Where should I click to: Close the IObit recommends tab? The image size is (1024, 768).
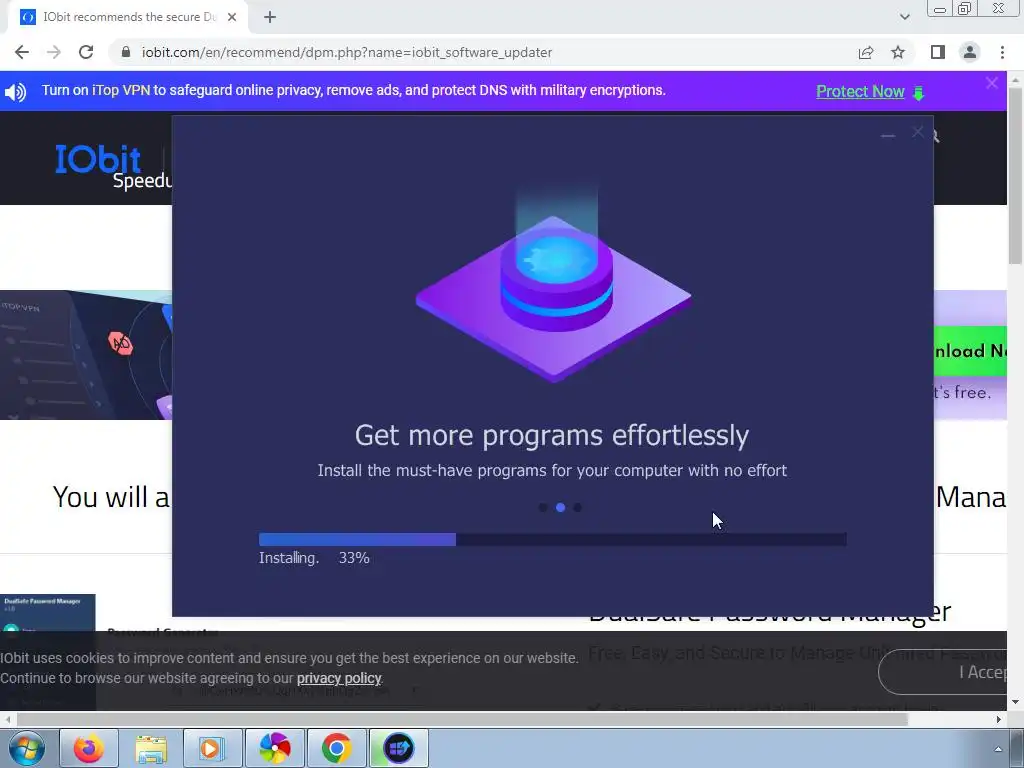(232, 17)
